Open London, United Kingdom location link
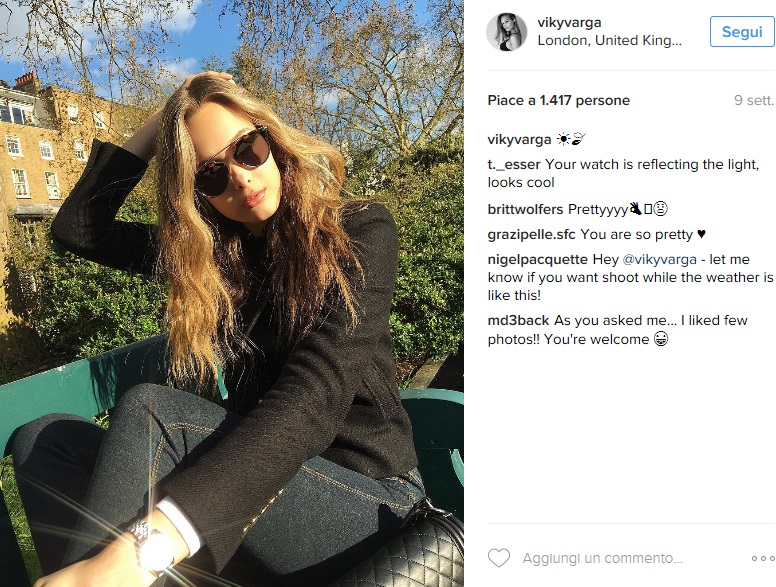 (610, 41)
